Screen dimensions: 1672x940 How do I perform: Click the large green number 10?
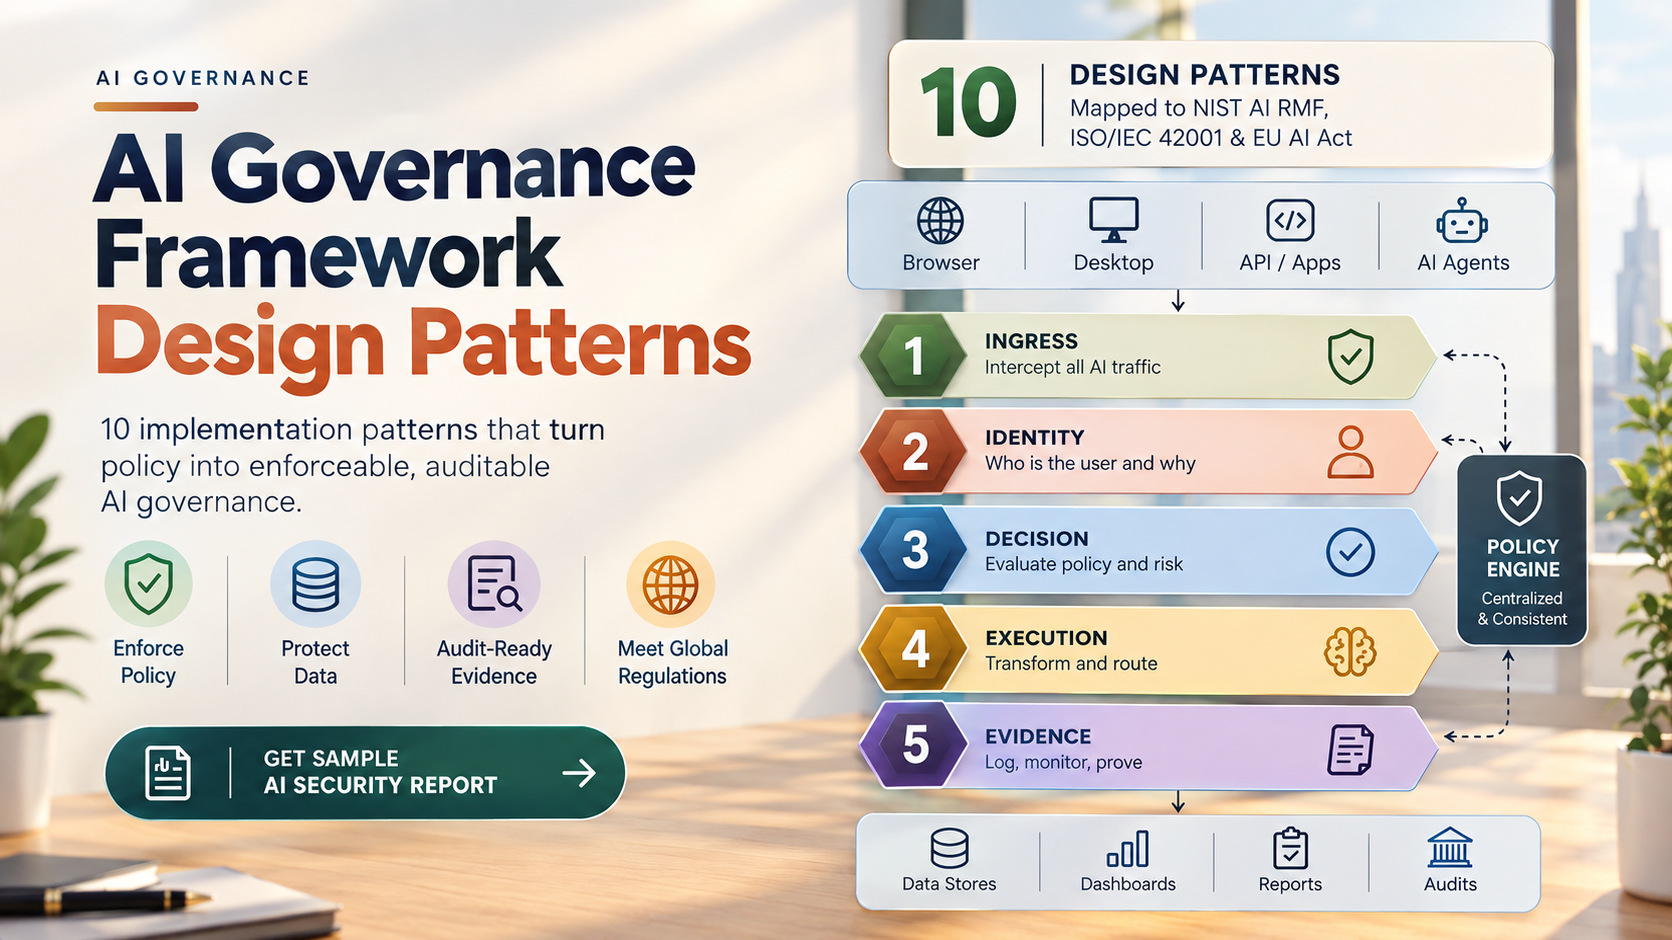pyautogui.click(x=968, y=103)
